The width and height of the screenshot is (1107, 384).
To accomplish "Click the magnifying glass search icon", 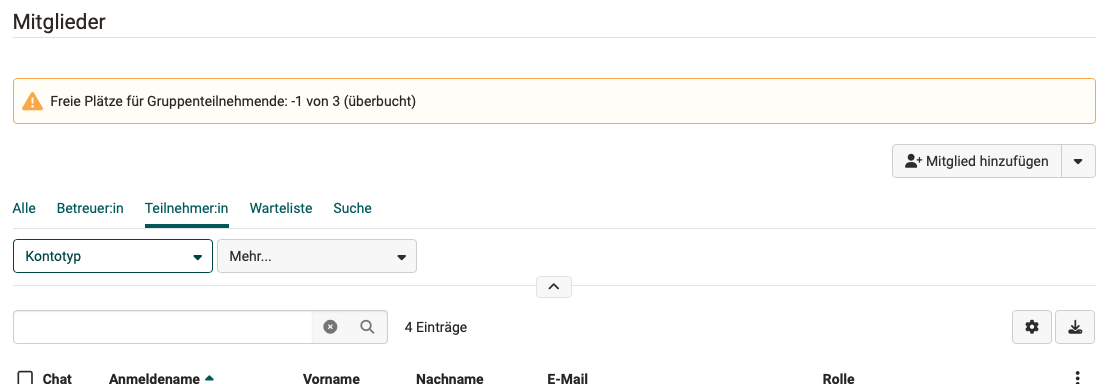I will (367, 327).
